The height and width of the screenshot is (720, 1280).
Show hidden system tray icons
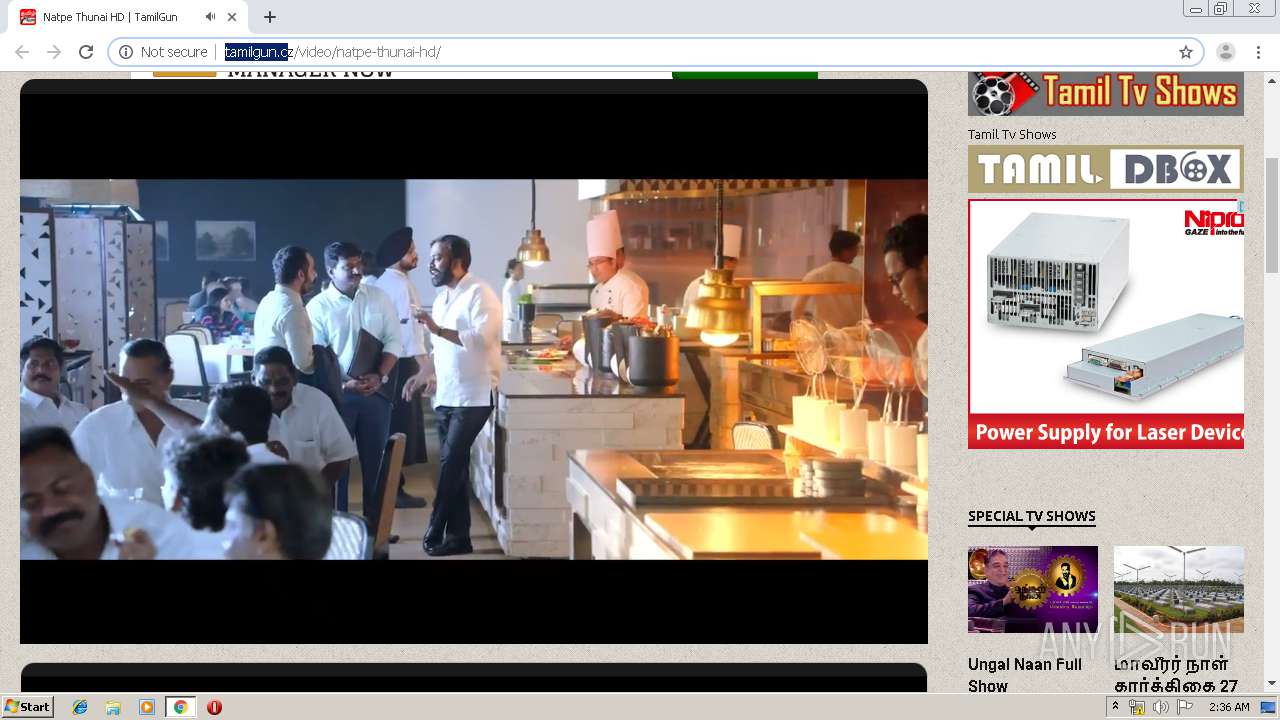pyautogui.click(x=1115, y=707)
